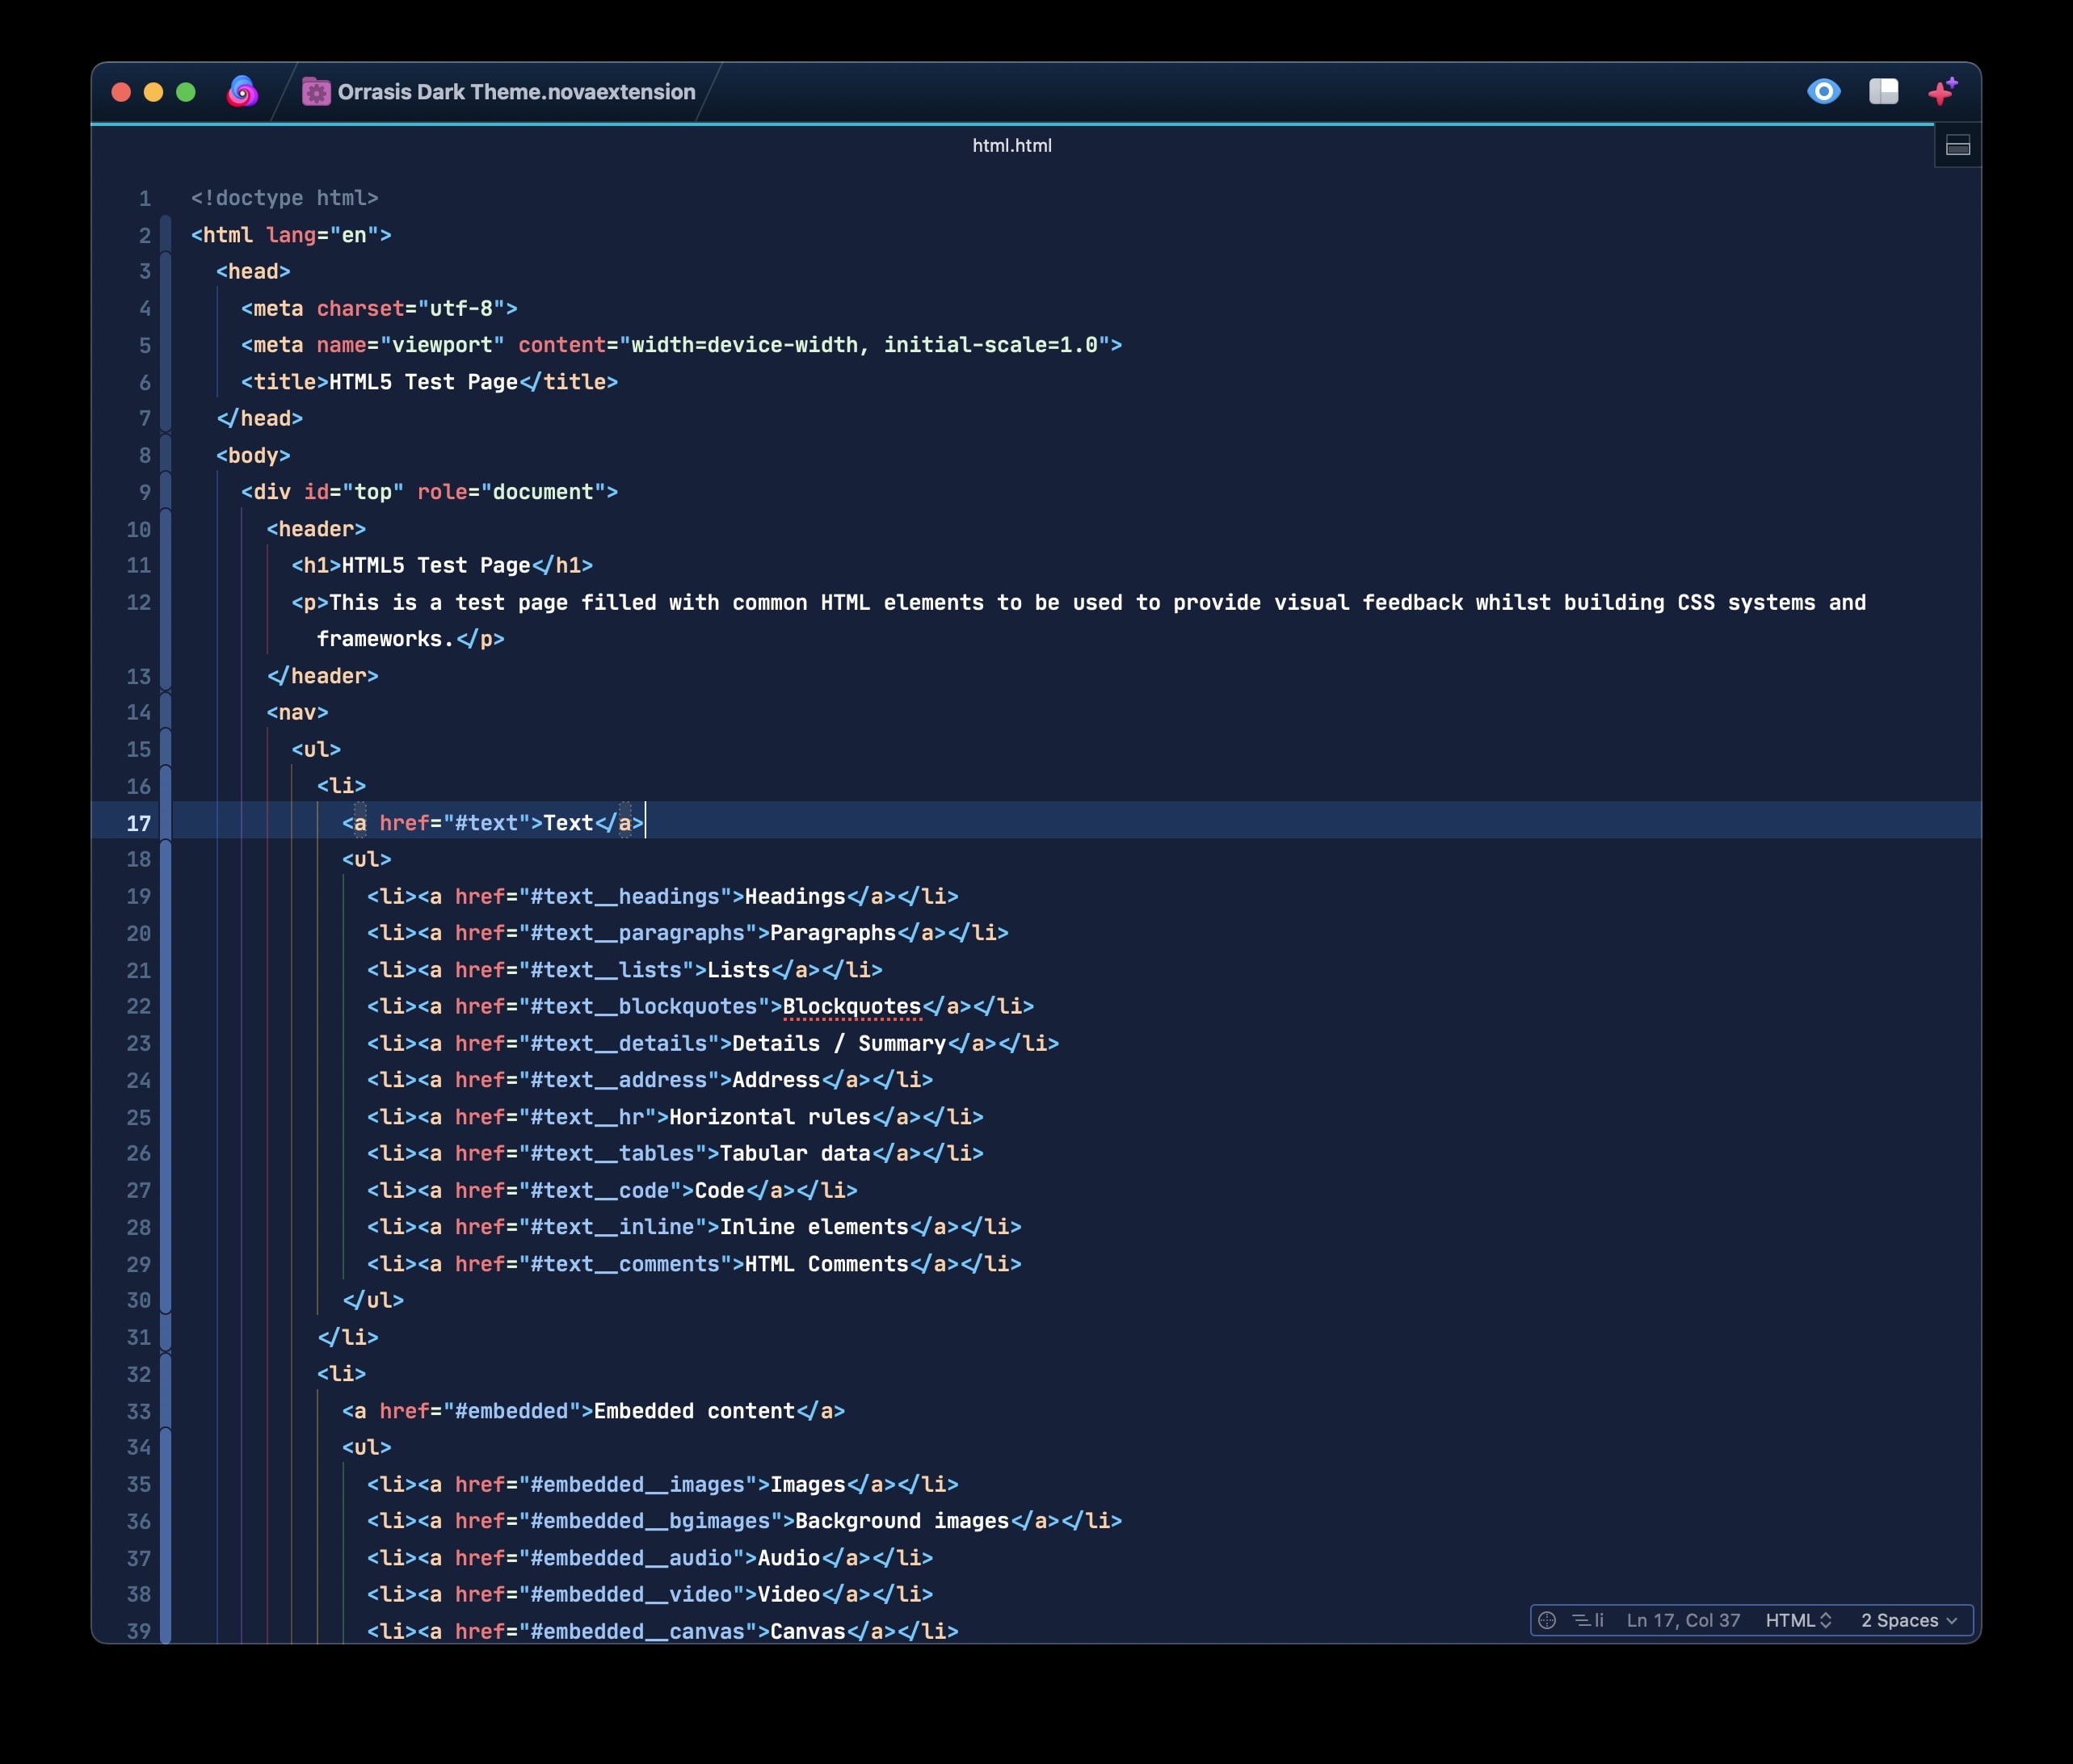Open the symbol navigator showing li
Screen dimensions: 2073x1764
[1588, 1620]
